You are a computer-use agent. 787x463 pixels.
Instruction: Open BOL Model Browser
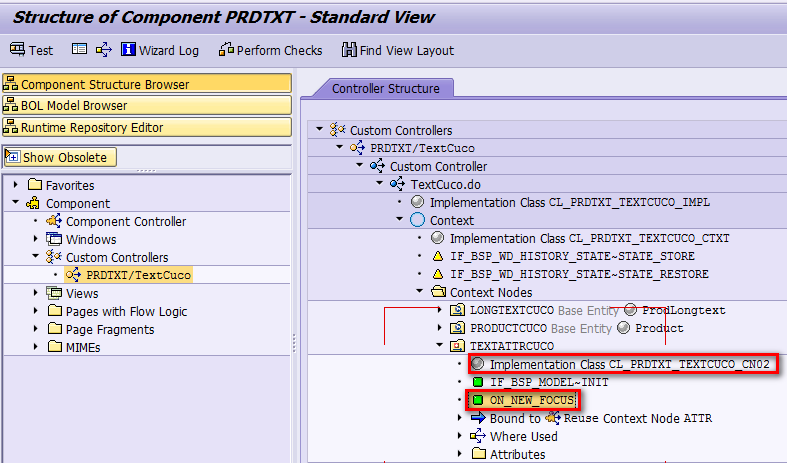[x=147, y=105]
